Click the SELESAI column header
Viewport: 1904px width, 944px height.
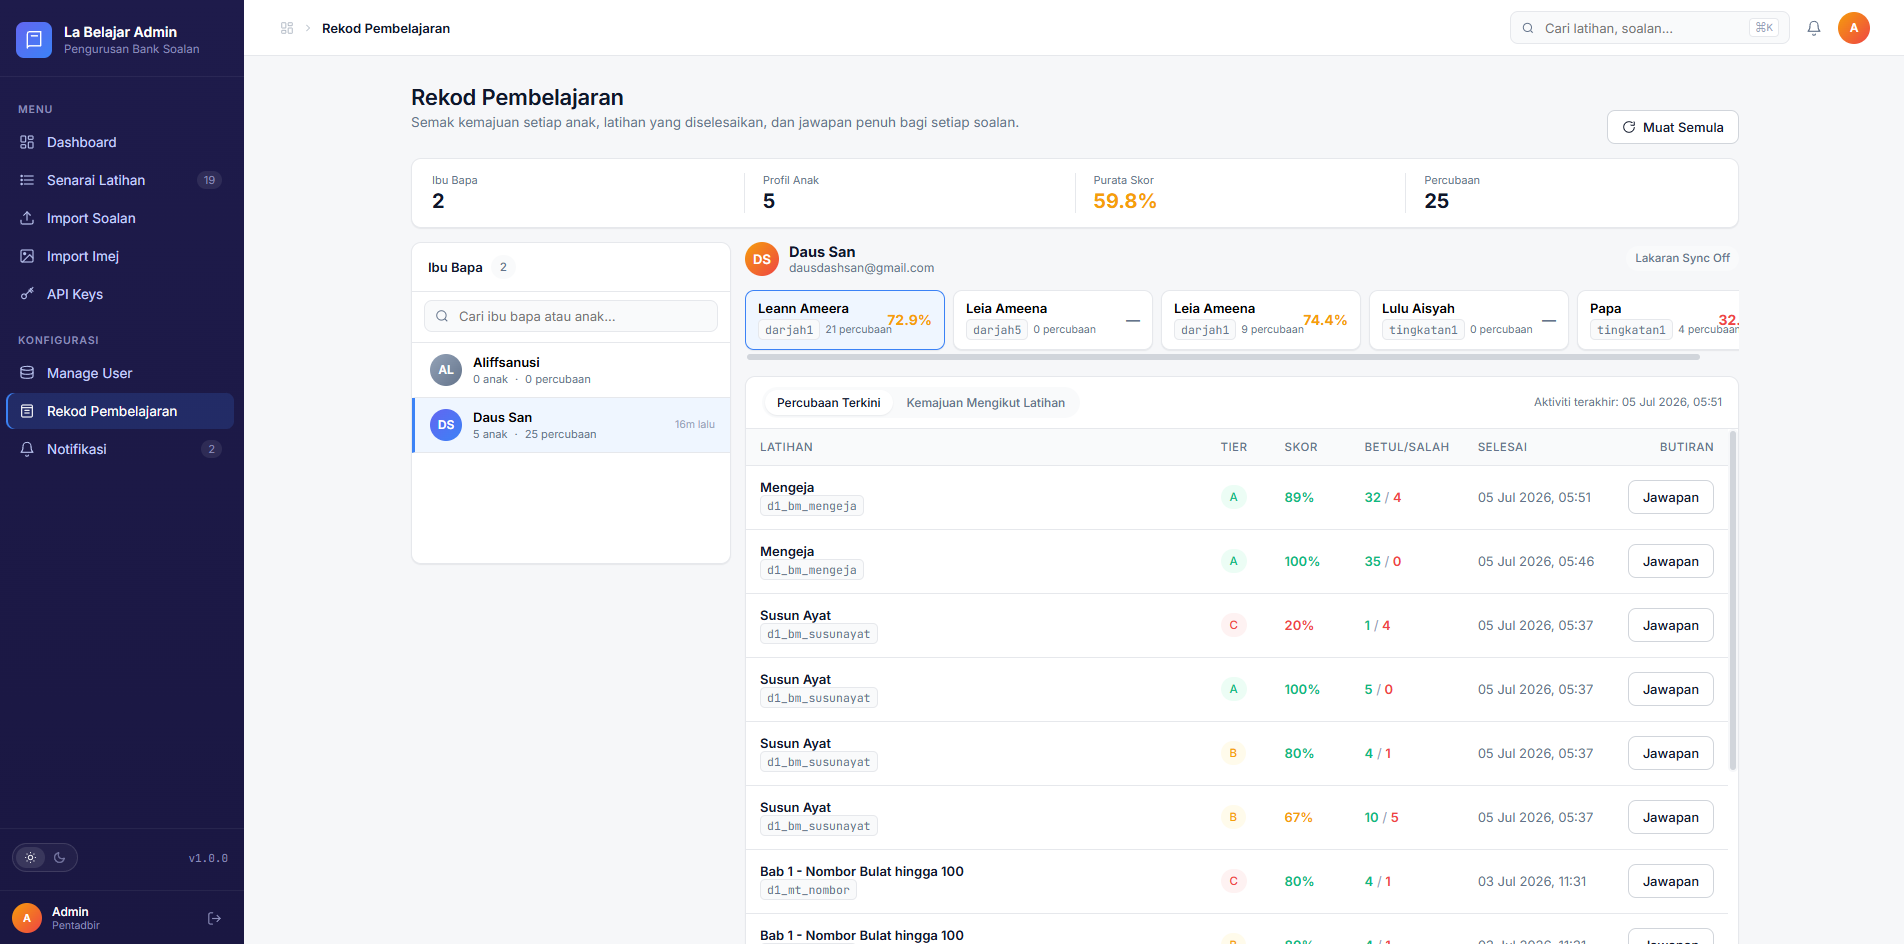pyautogui.click(x=1502, y=447)
